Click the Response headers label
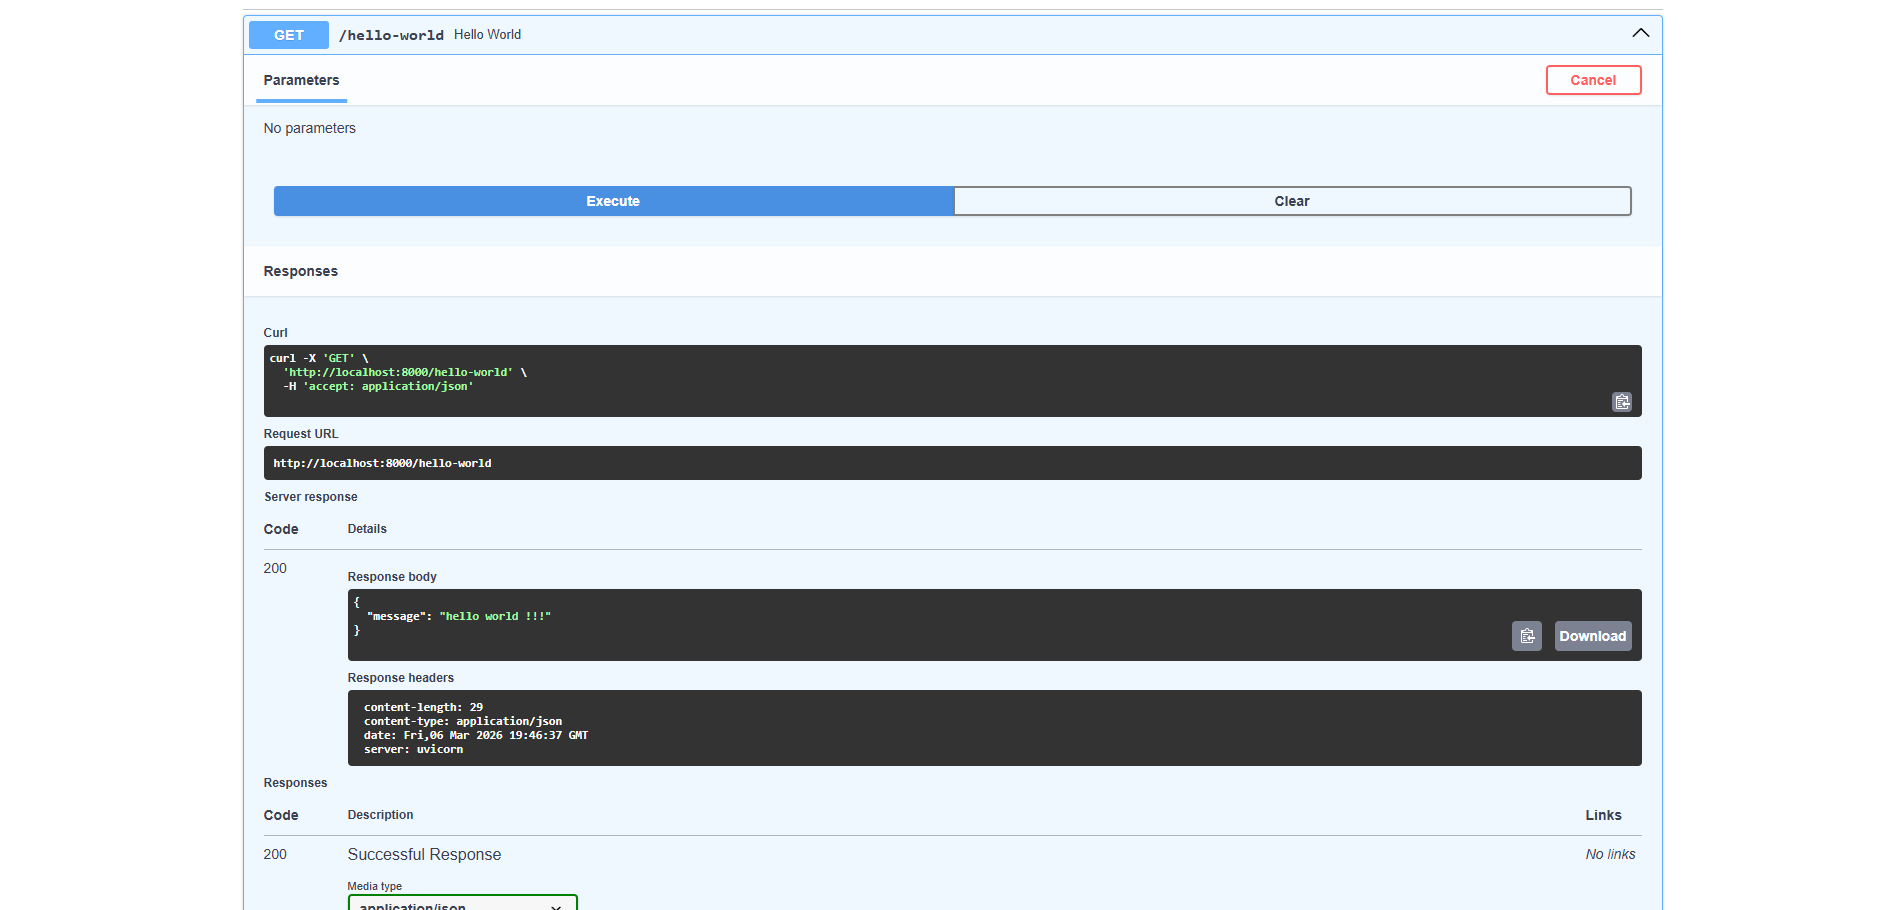 pos(401,678)
